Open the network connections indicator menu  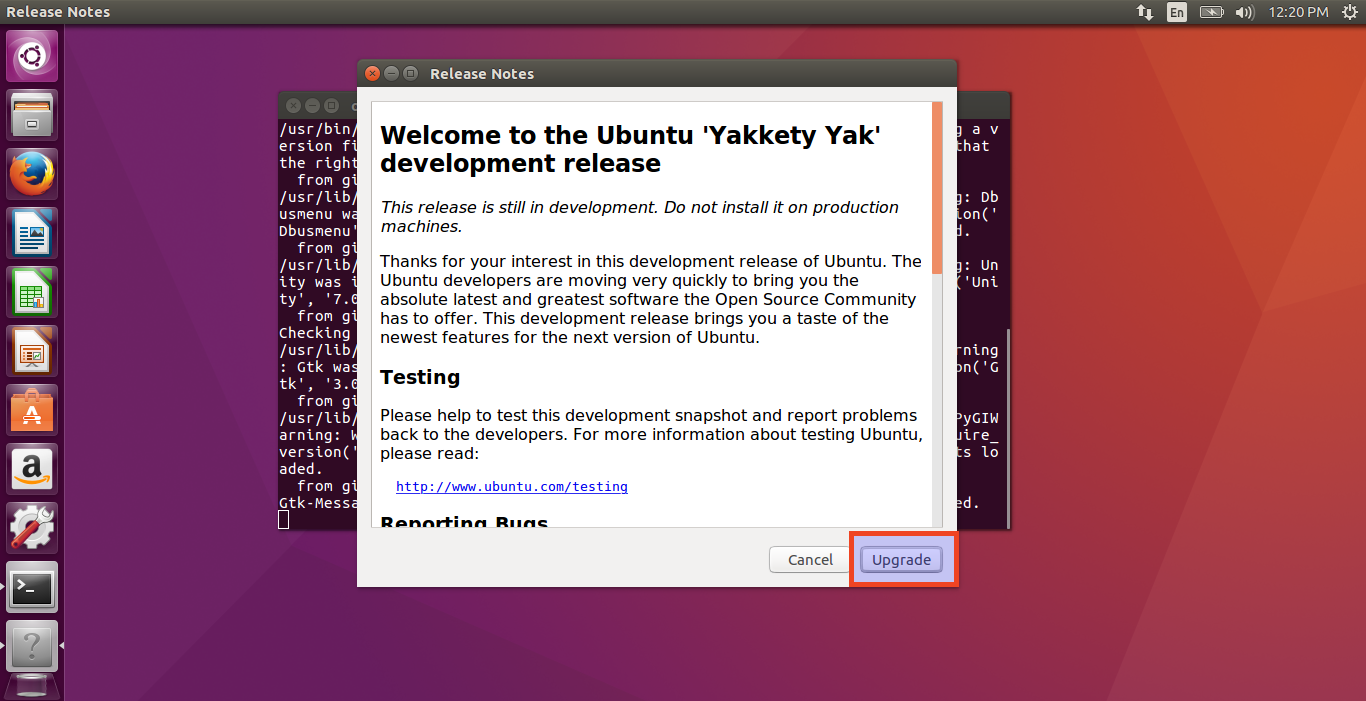[x=1144, y=12]
